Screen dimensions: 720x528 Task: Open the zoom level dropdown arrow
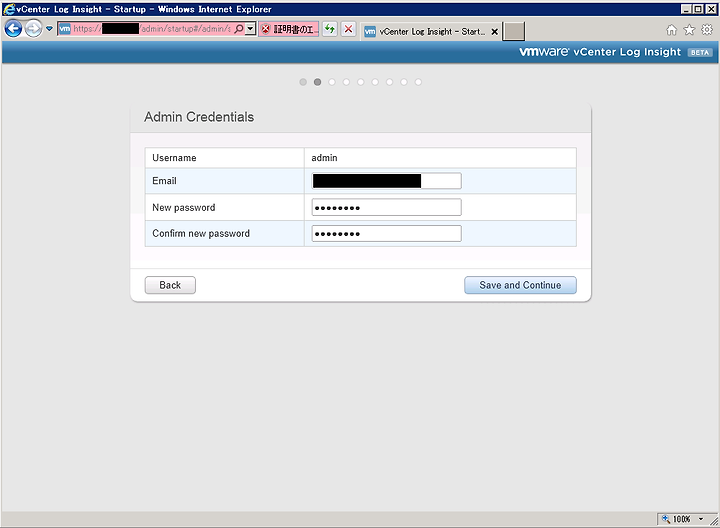point(701,519)
